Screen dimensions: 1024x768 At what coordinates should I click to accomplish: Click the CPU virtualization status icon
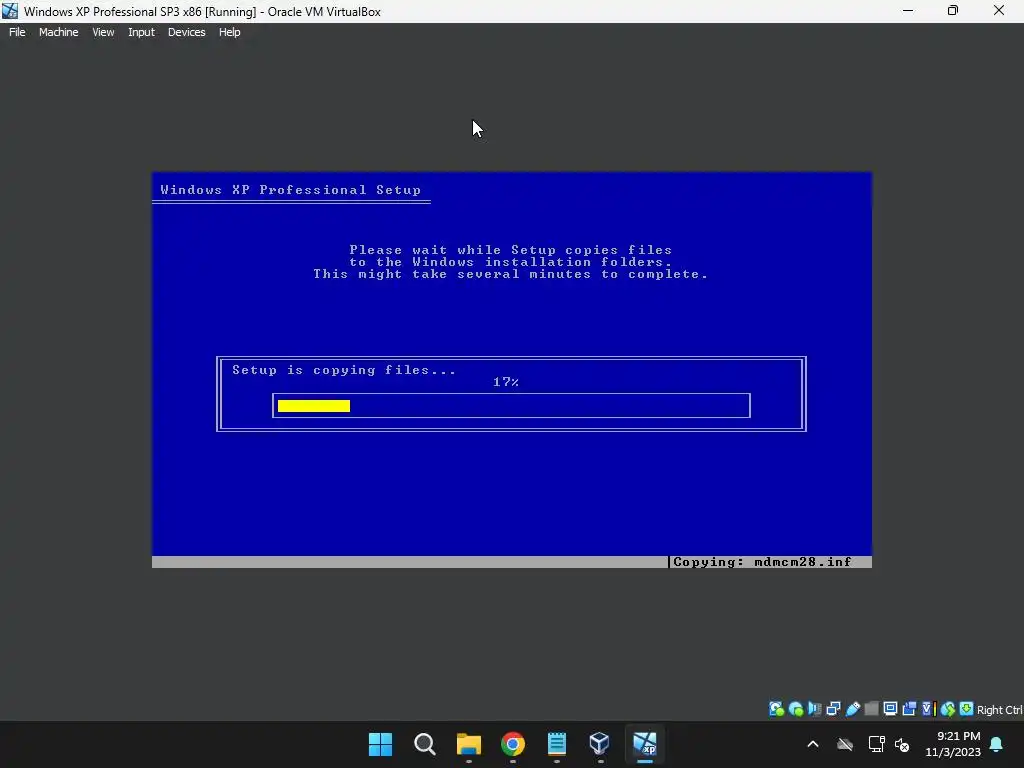928,709
